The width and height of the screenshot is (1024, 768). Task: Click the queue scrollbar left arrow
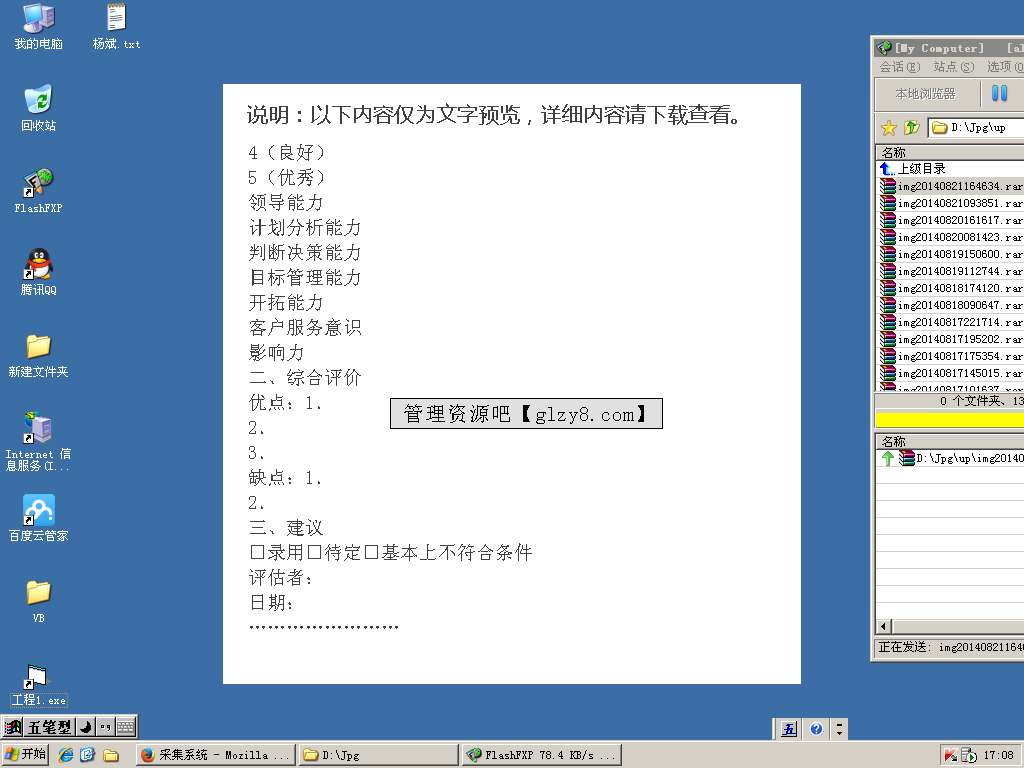click(884, 626)
